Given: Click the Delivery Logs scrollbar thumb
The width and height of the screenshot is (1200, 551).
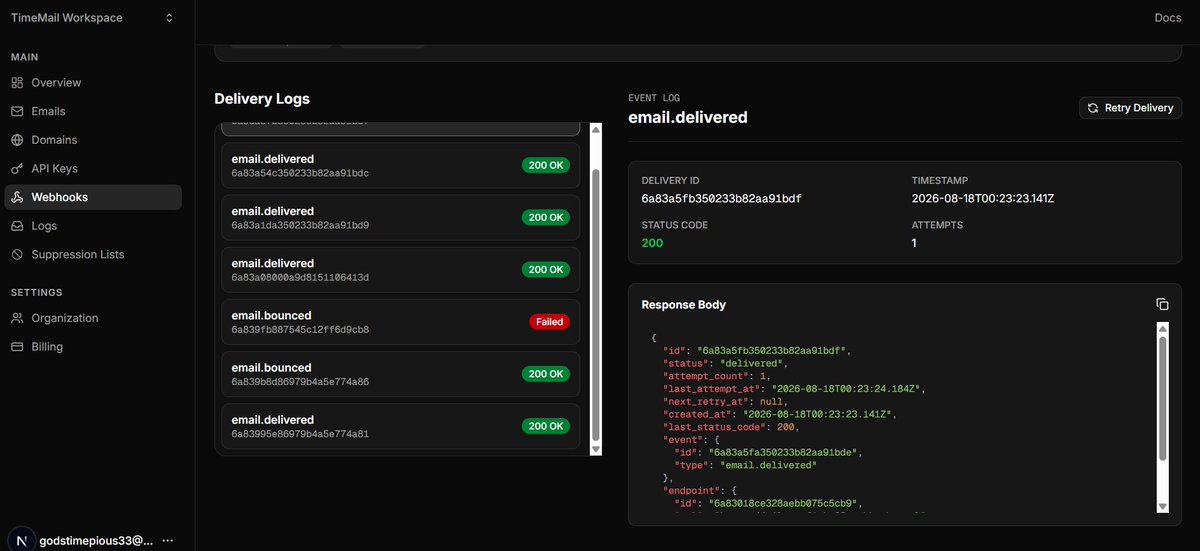Looking at the screenshot, I should (x=596, y=305).
